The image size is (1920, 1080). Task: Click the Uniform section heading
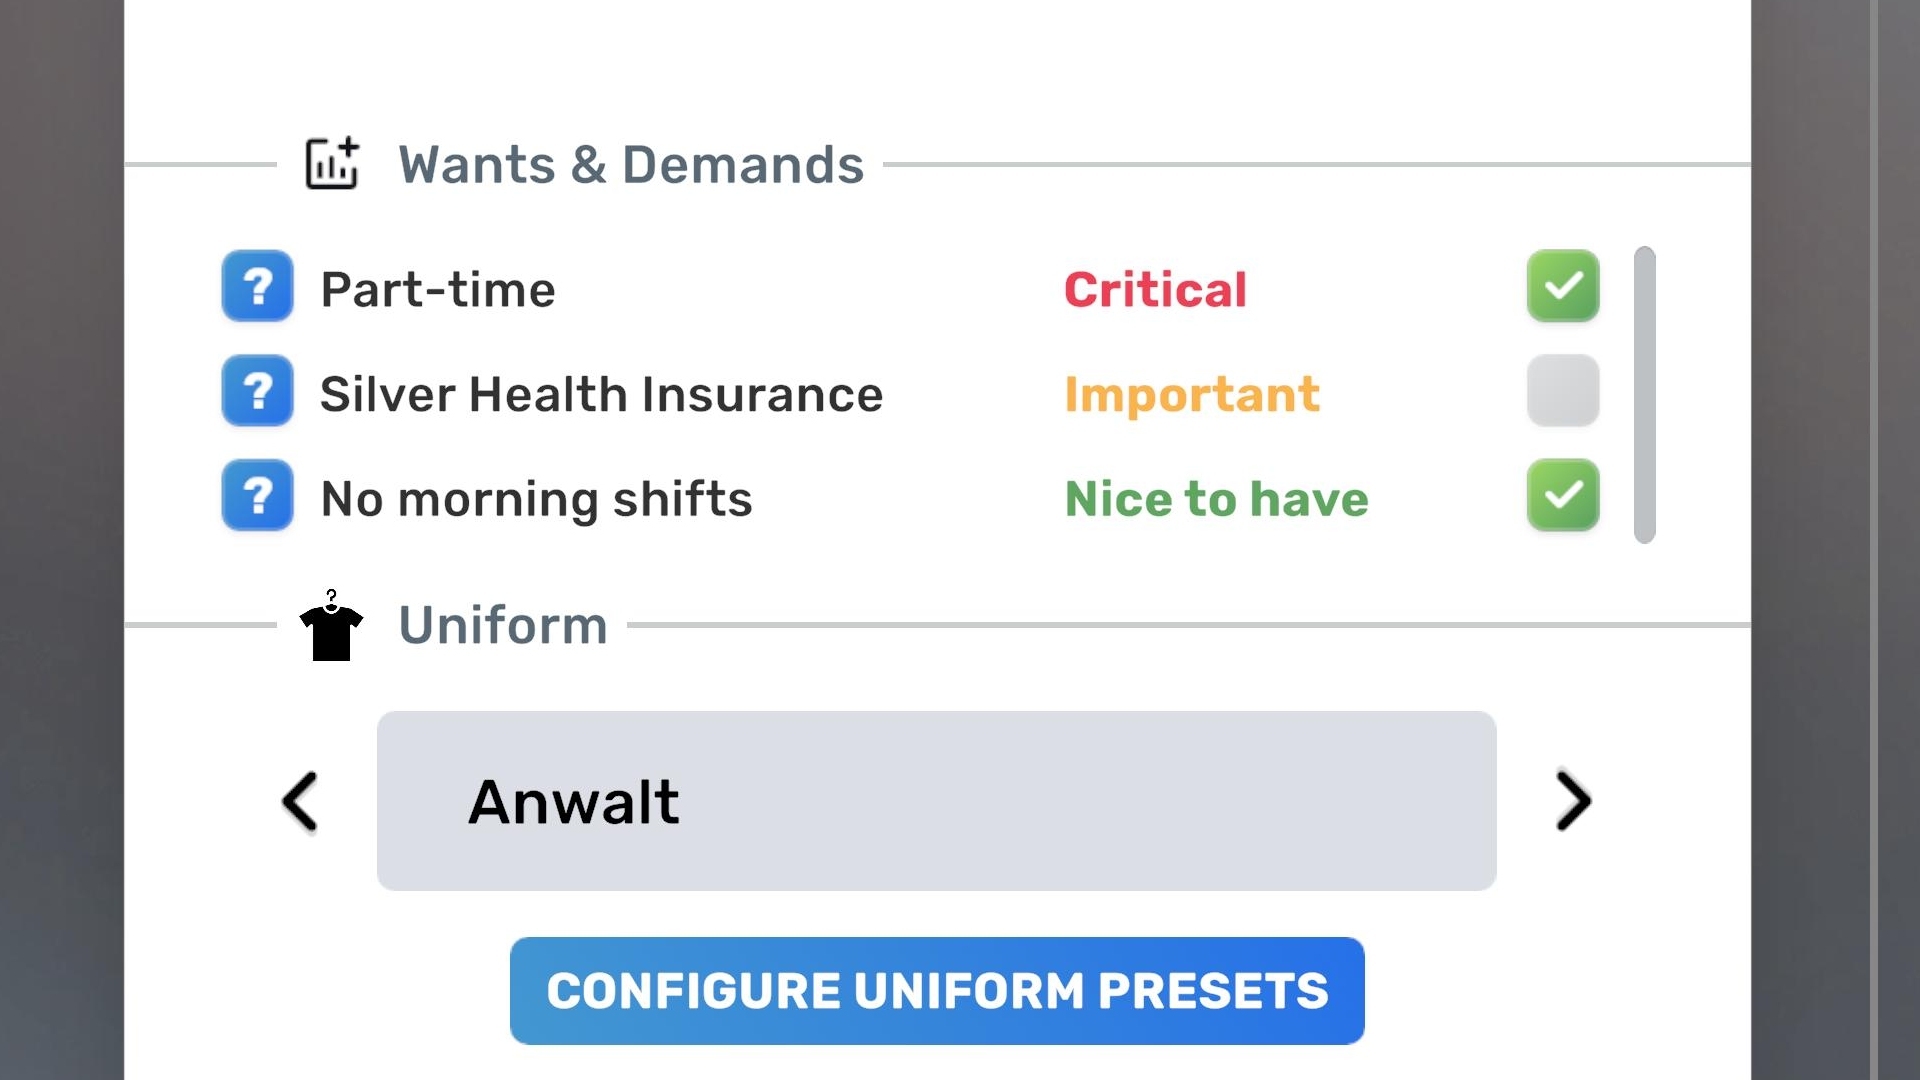[503, 626]
